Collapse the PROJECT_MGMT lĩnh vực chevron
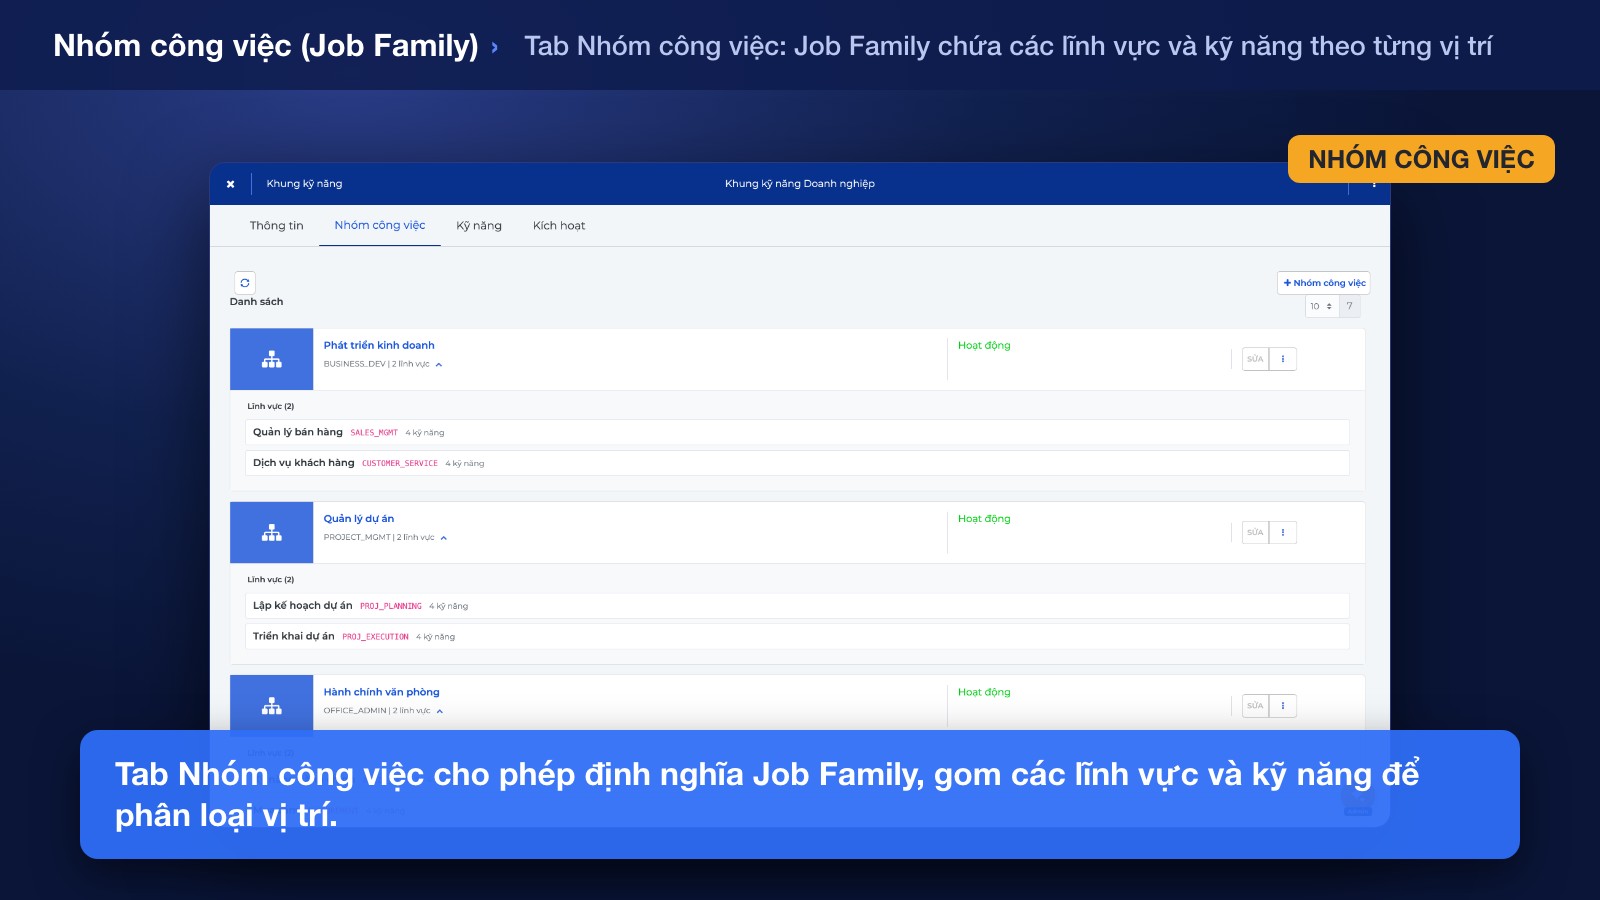Image resolution: width=1600 pixels, height=900 pixels. click(x=444, y=538)
